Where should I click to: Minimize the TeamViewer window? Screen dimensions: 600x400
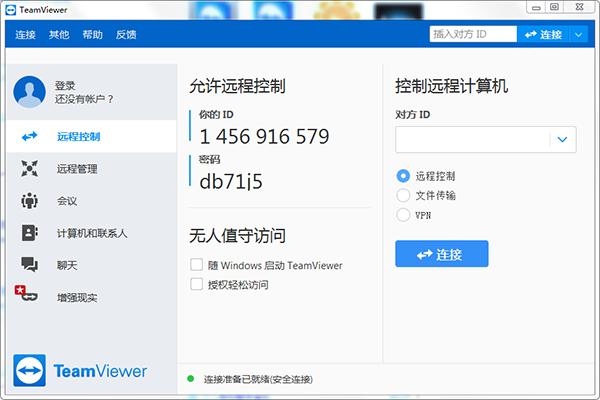pos(536,7)
